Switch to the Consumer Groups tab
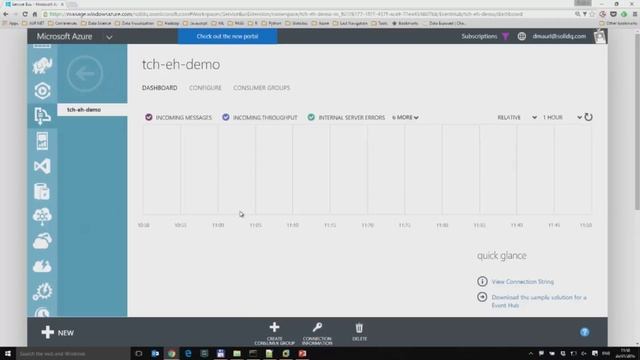 262,88
